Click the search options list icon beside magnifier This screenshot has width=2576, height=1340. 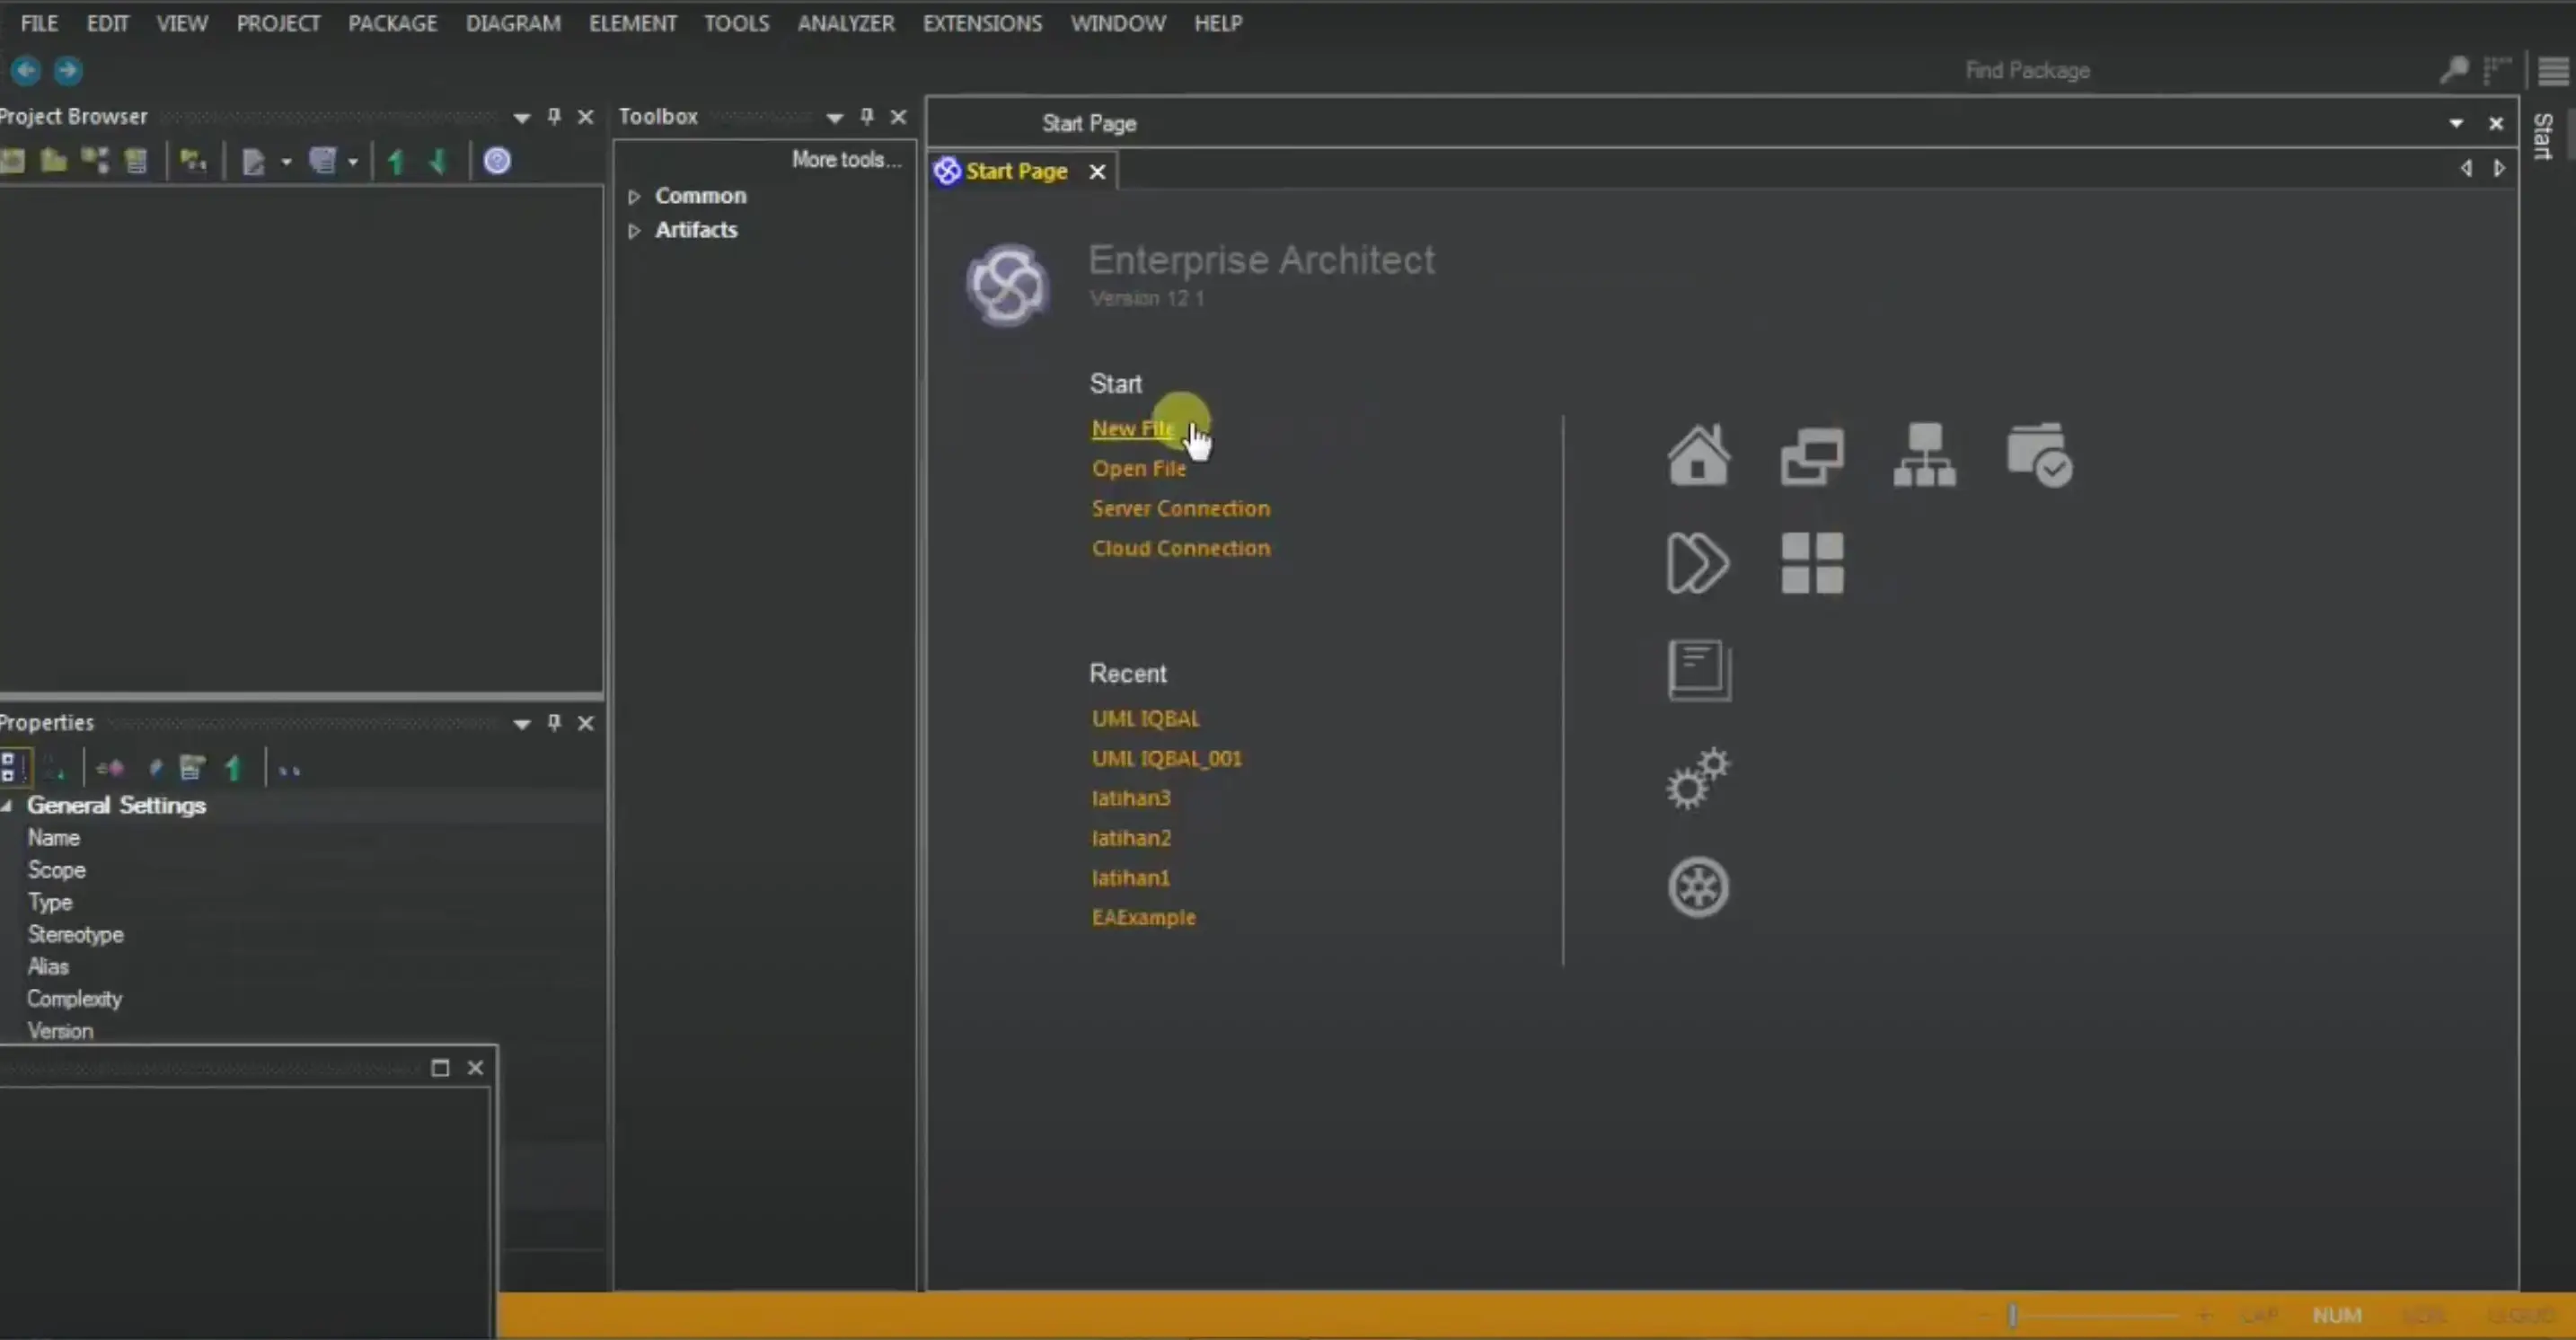2497,70
